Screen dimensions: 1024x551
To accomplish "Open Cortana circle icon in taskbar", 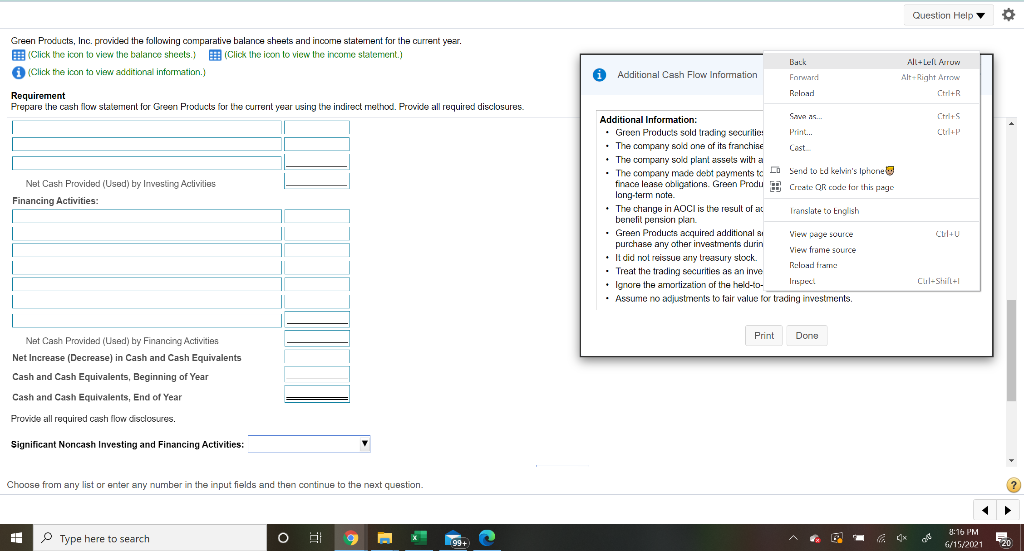I will [283, 538].
